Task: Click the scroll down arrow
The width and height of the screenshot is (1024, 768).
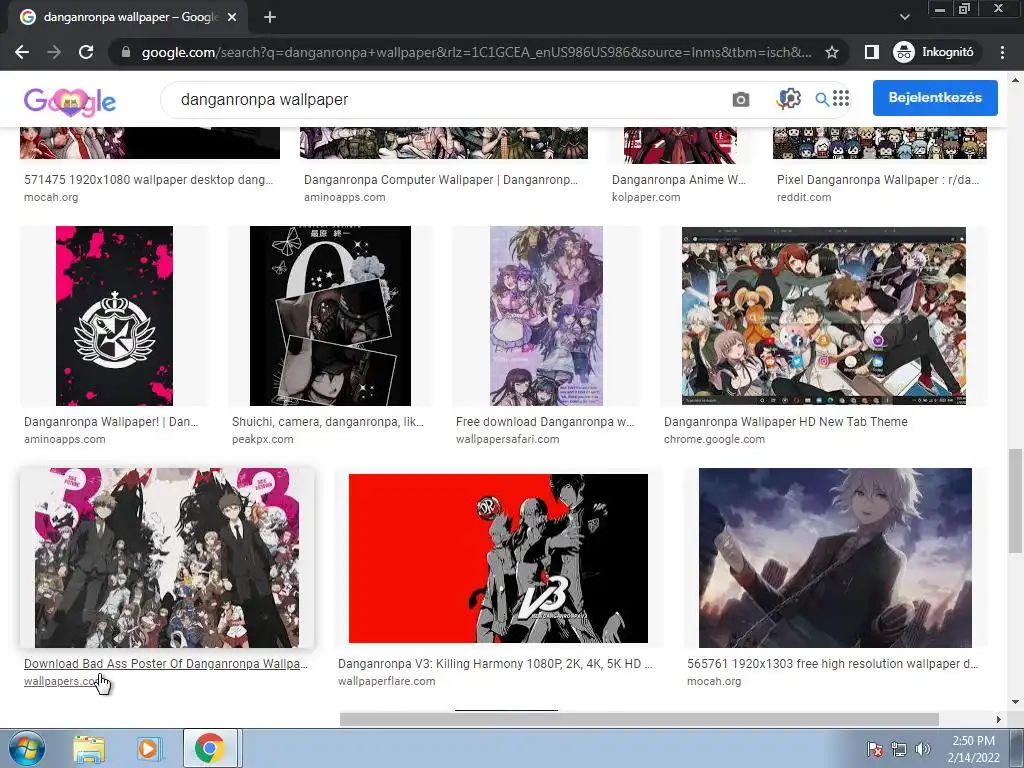Action: pos(1015,703)
